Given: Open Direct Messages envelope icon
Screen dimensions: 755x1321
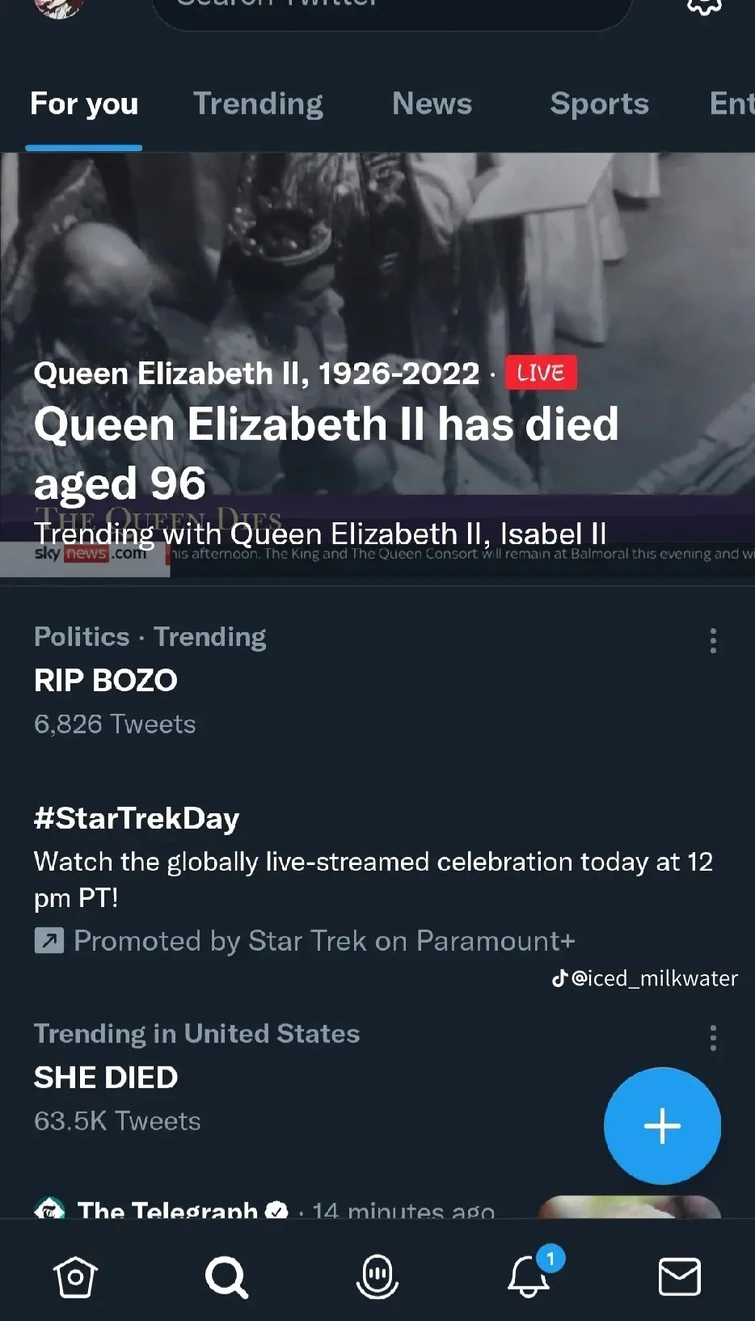Looking at the screenshot, I should pyautogui.click(x=680, y=1276).
